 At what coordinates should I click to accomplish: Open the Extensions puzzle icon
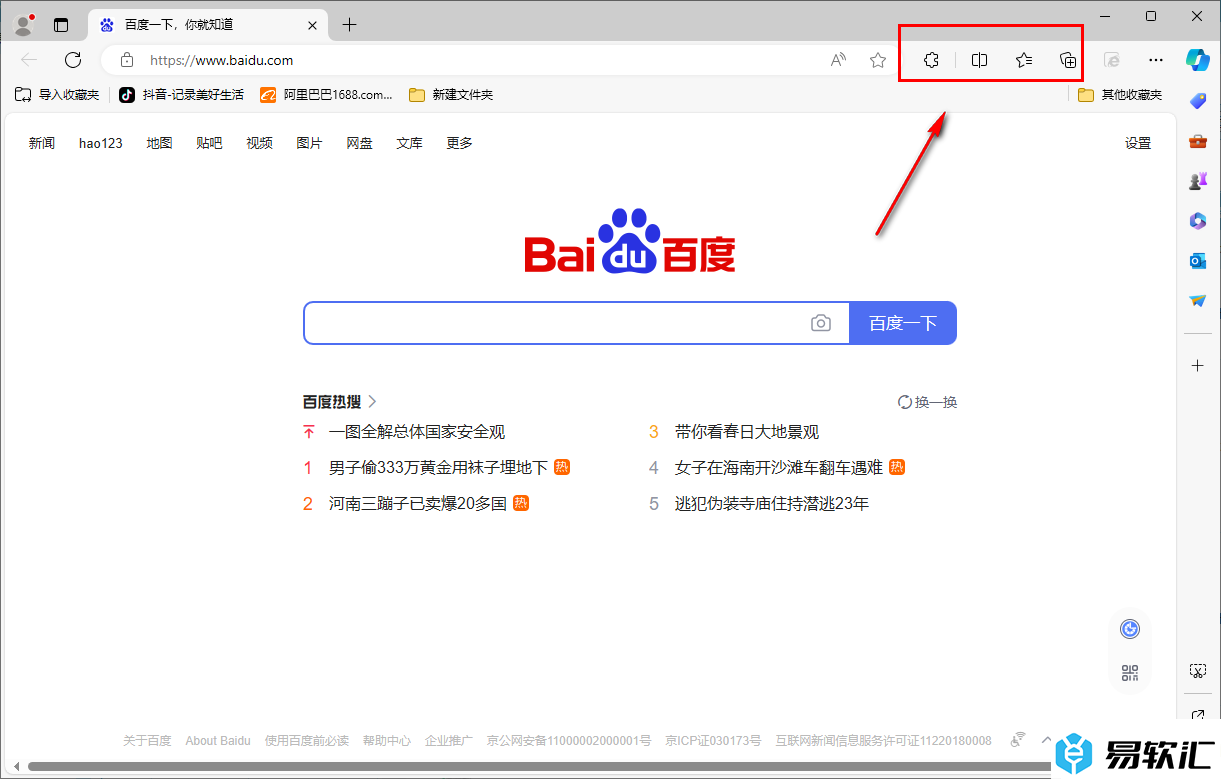pyautogui.click(x=931, y=60)
